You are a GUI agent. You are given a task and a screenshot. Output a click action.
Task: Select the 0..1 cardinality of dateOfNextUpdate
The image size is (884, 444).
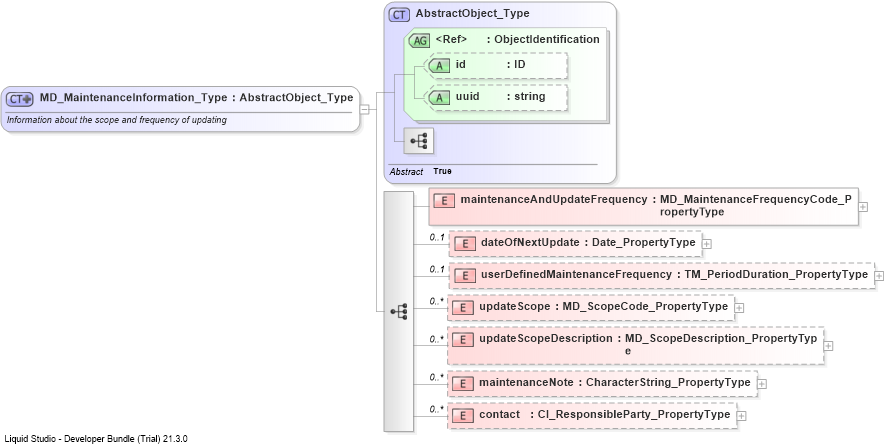click(436, 238)
